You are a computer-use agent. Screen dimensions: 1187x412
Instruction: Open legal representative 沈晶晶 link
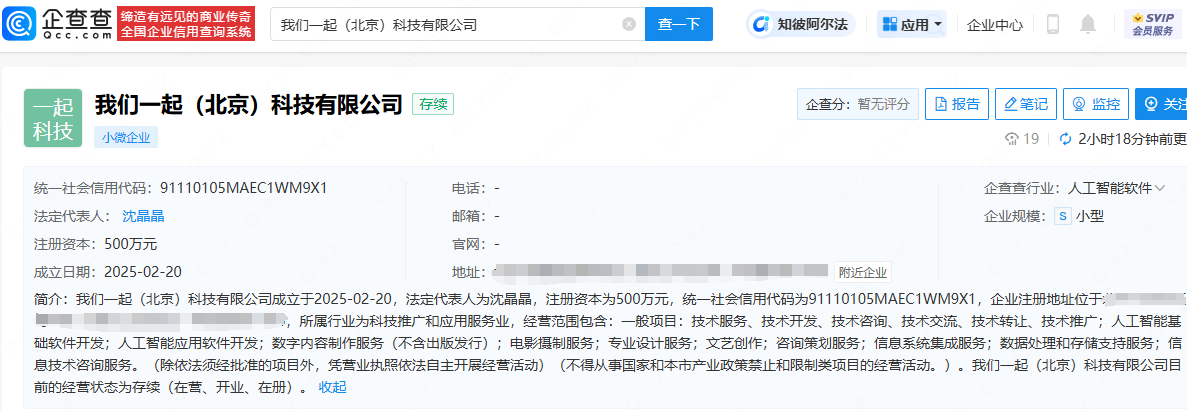click(x=143, y=216)
